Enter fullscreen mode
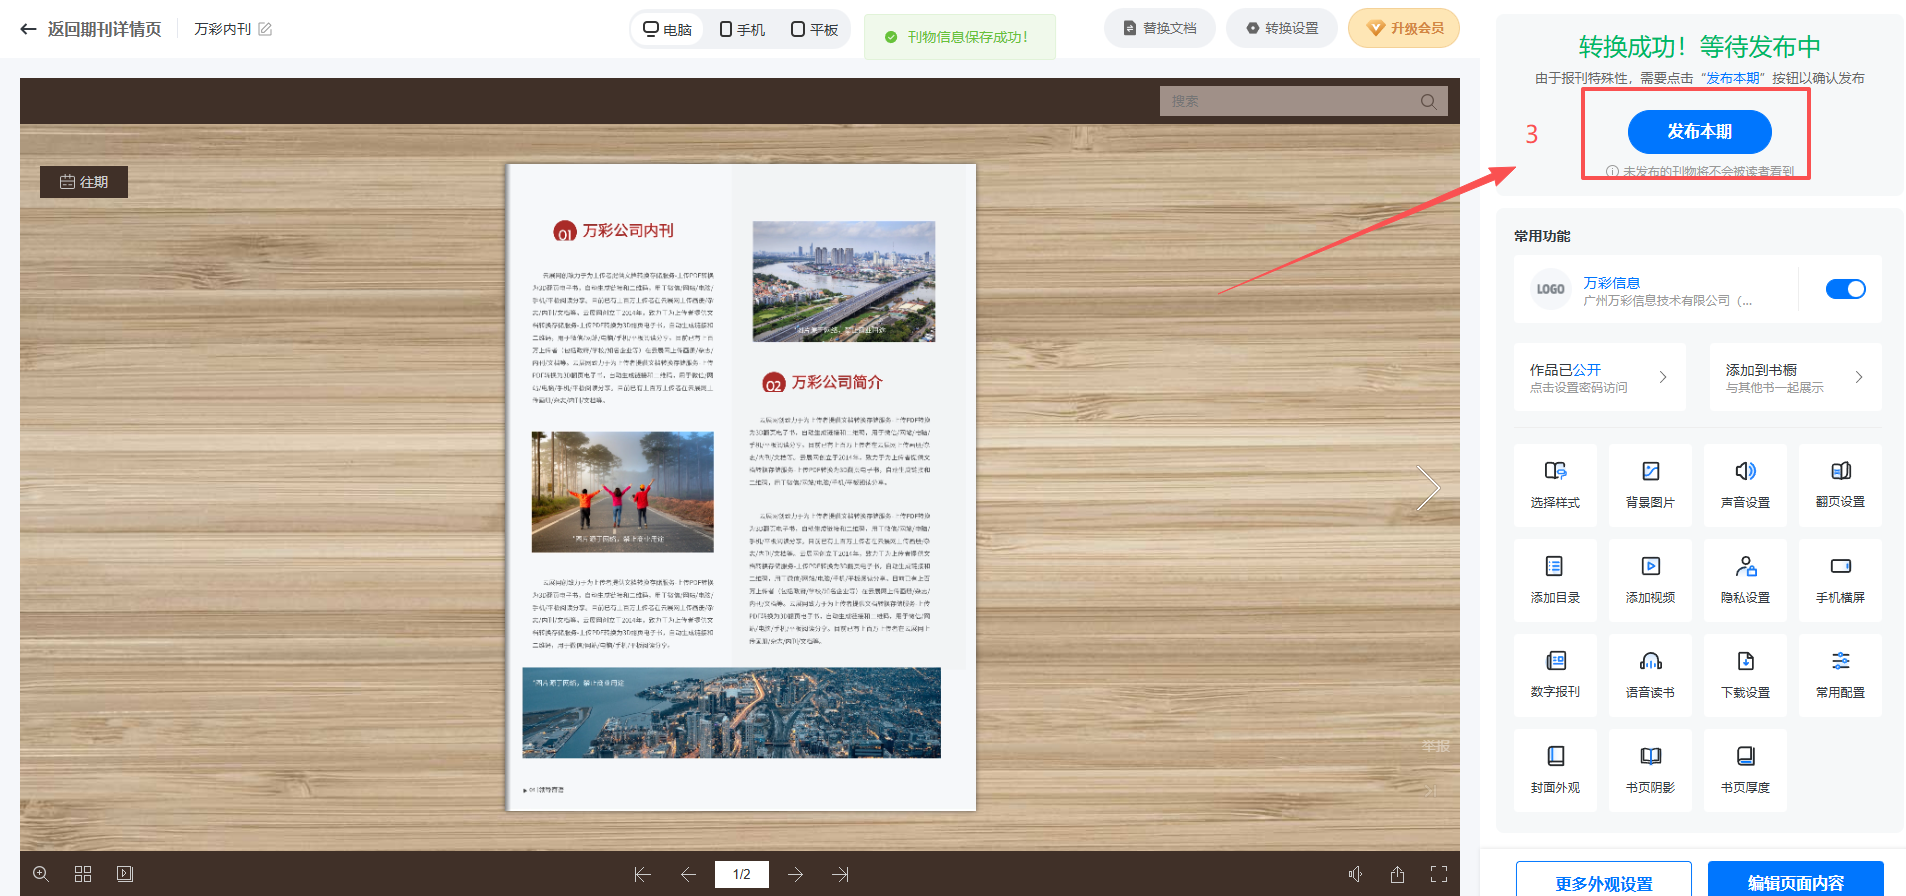This screenshot has height=896, width=1906. [x=1439, y=874]
